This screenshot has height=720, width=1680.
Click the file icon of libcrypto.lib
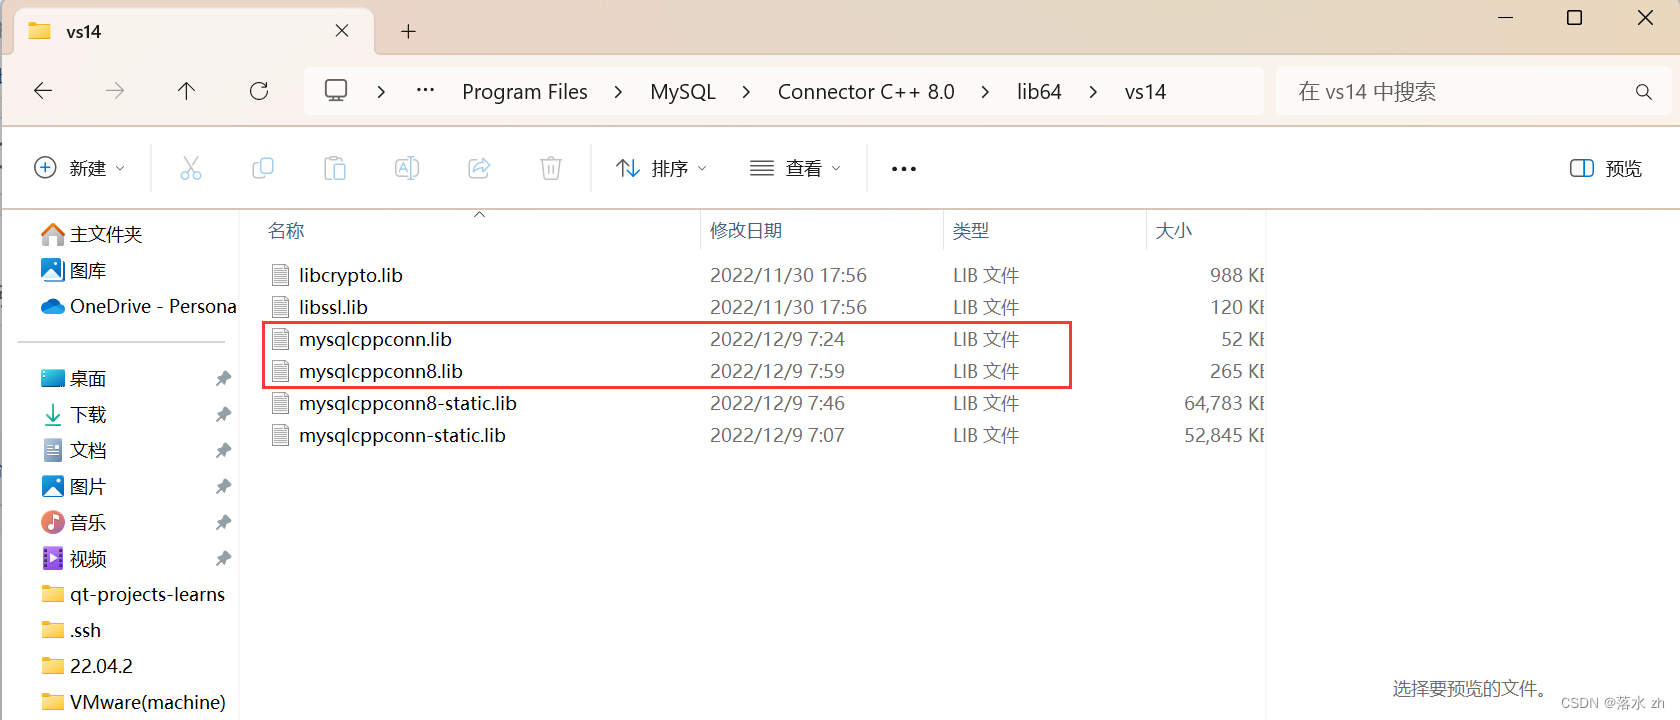point(281,275)
